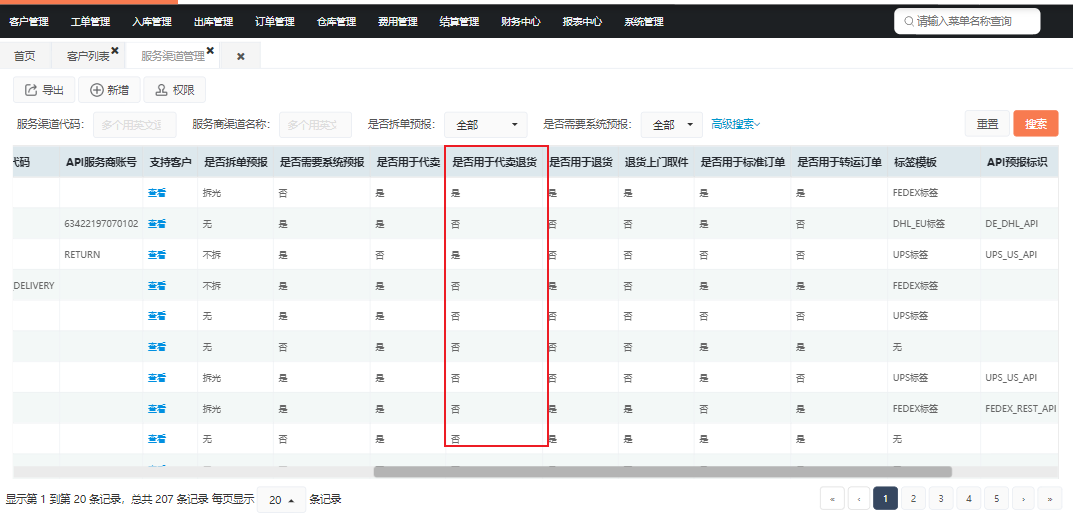Sort by 是否拆单预报 column header
This screenshot has width=1073, height=532.
coord(235,162)
